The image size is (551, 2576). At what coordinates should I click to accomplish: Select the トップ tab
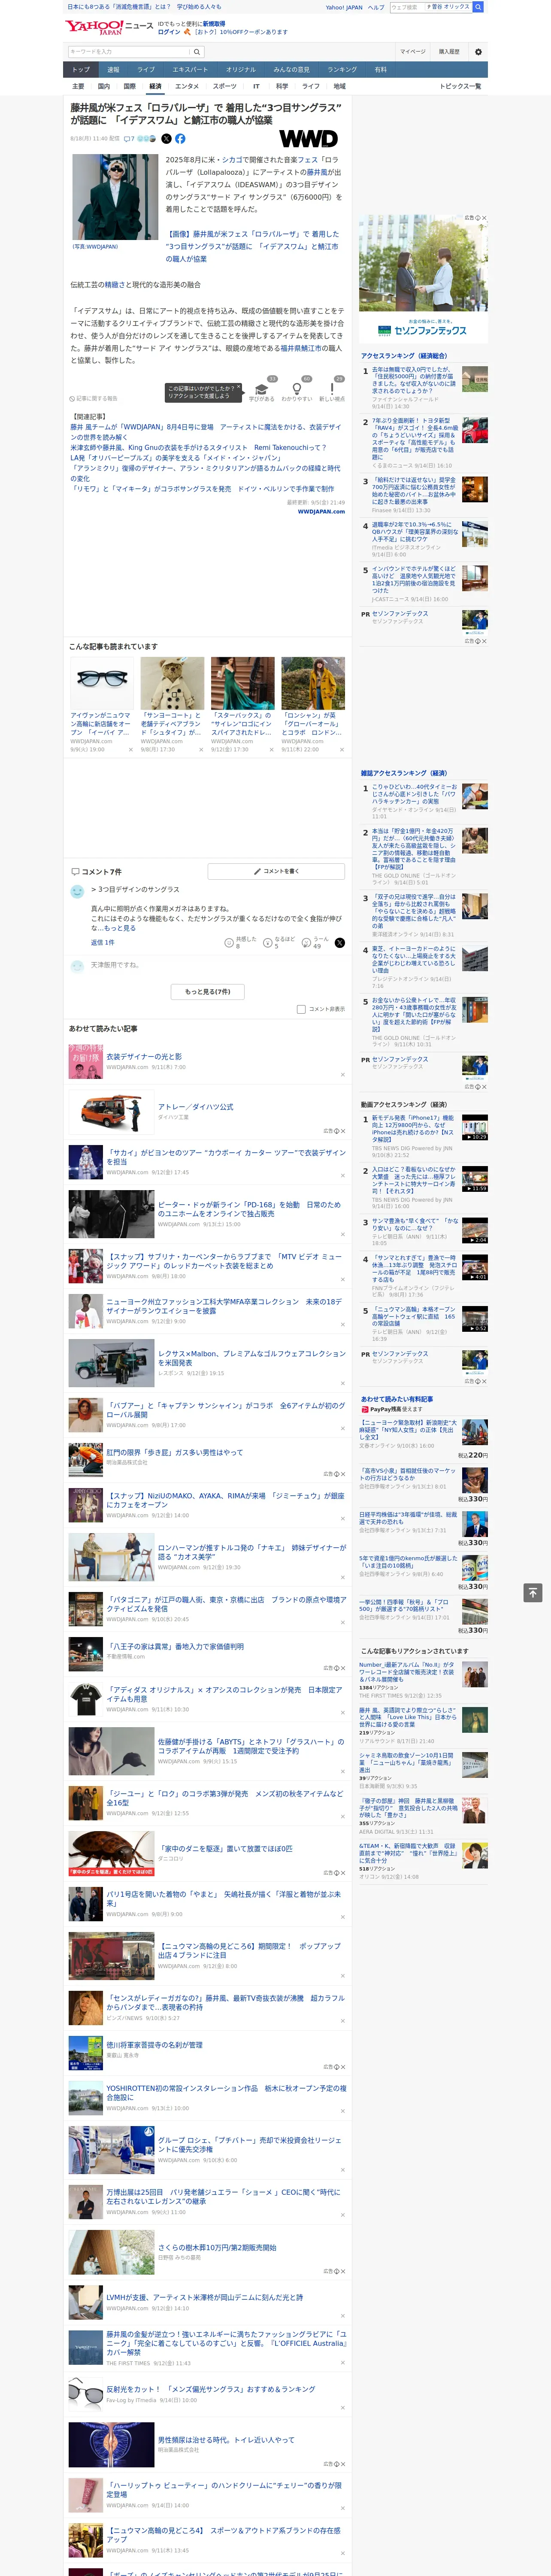[x=81, y=70]
